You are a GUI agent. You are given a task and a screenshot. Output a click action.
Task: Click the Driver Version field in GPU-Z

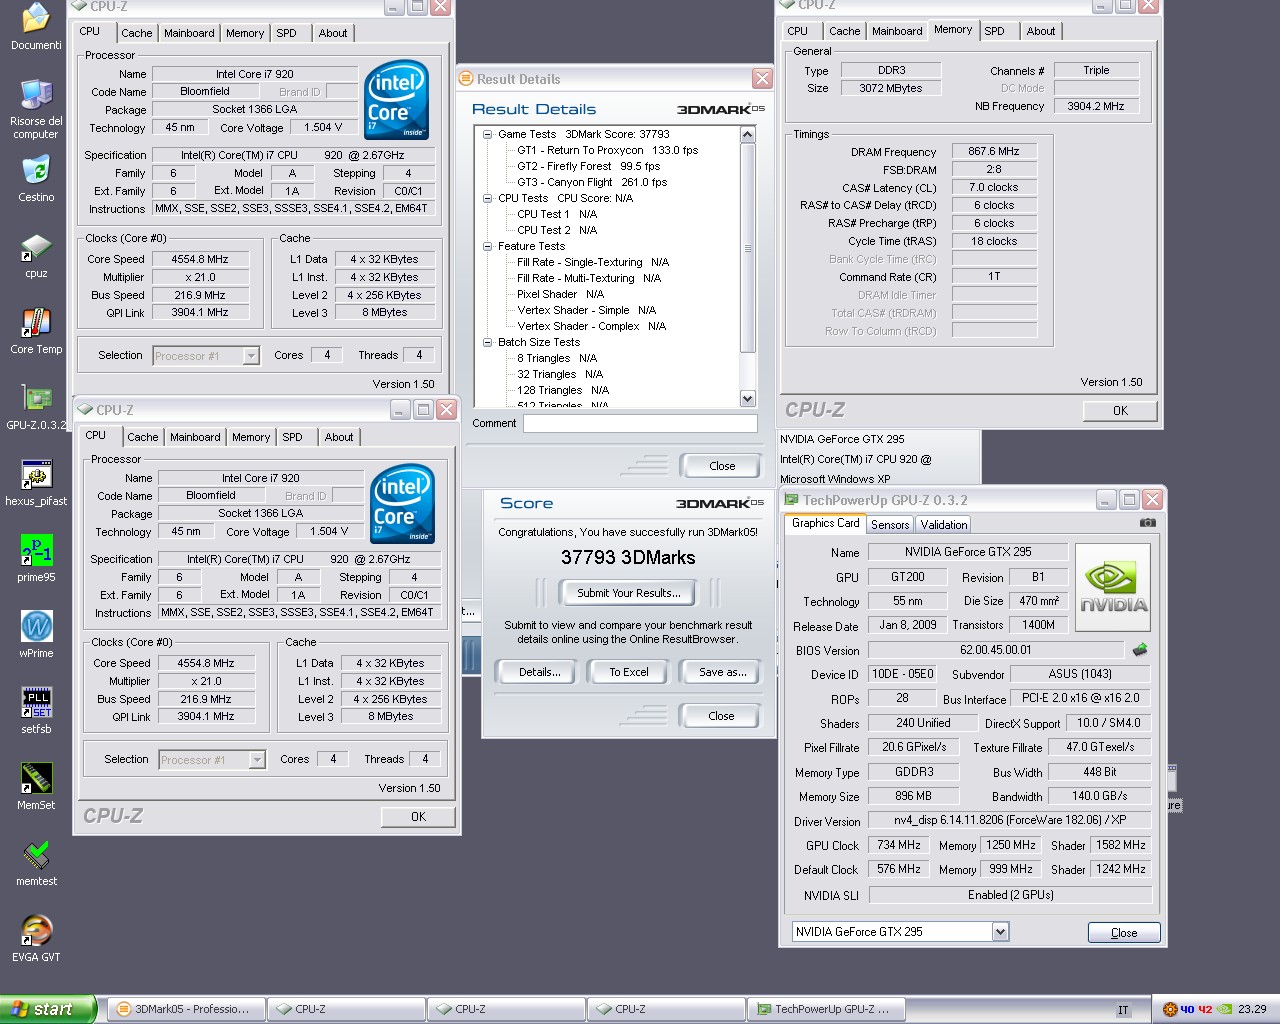pos(1010,820)
